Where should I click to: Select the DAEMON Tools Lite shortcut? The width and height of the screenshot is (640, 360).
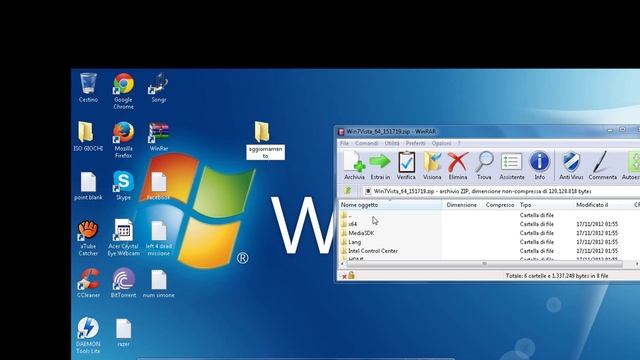tap(88, 336)
